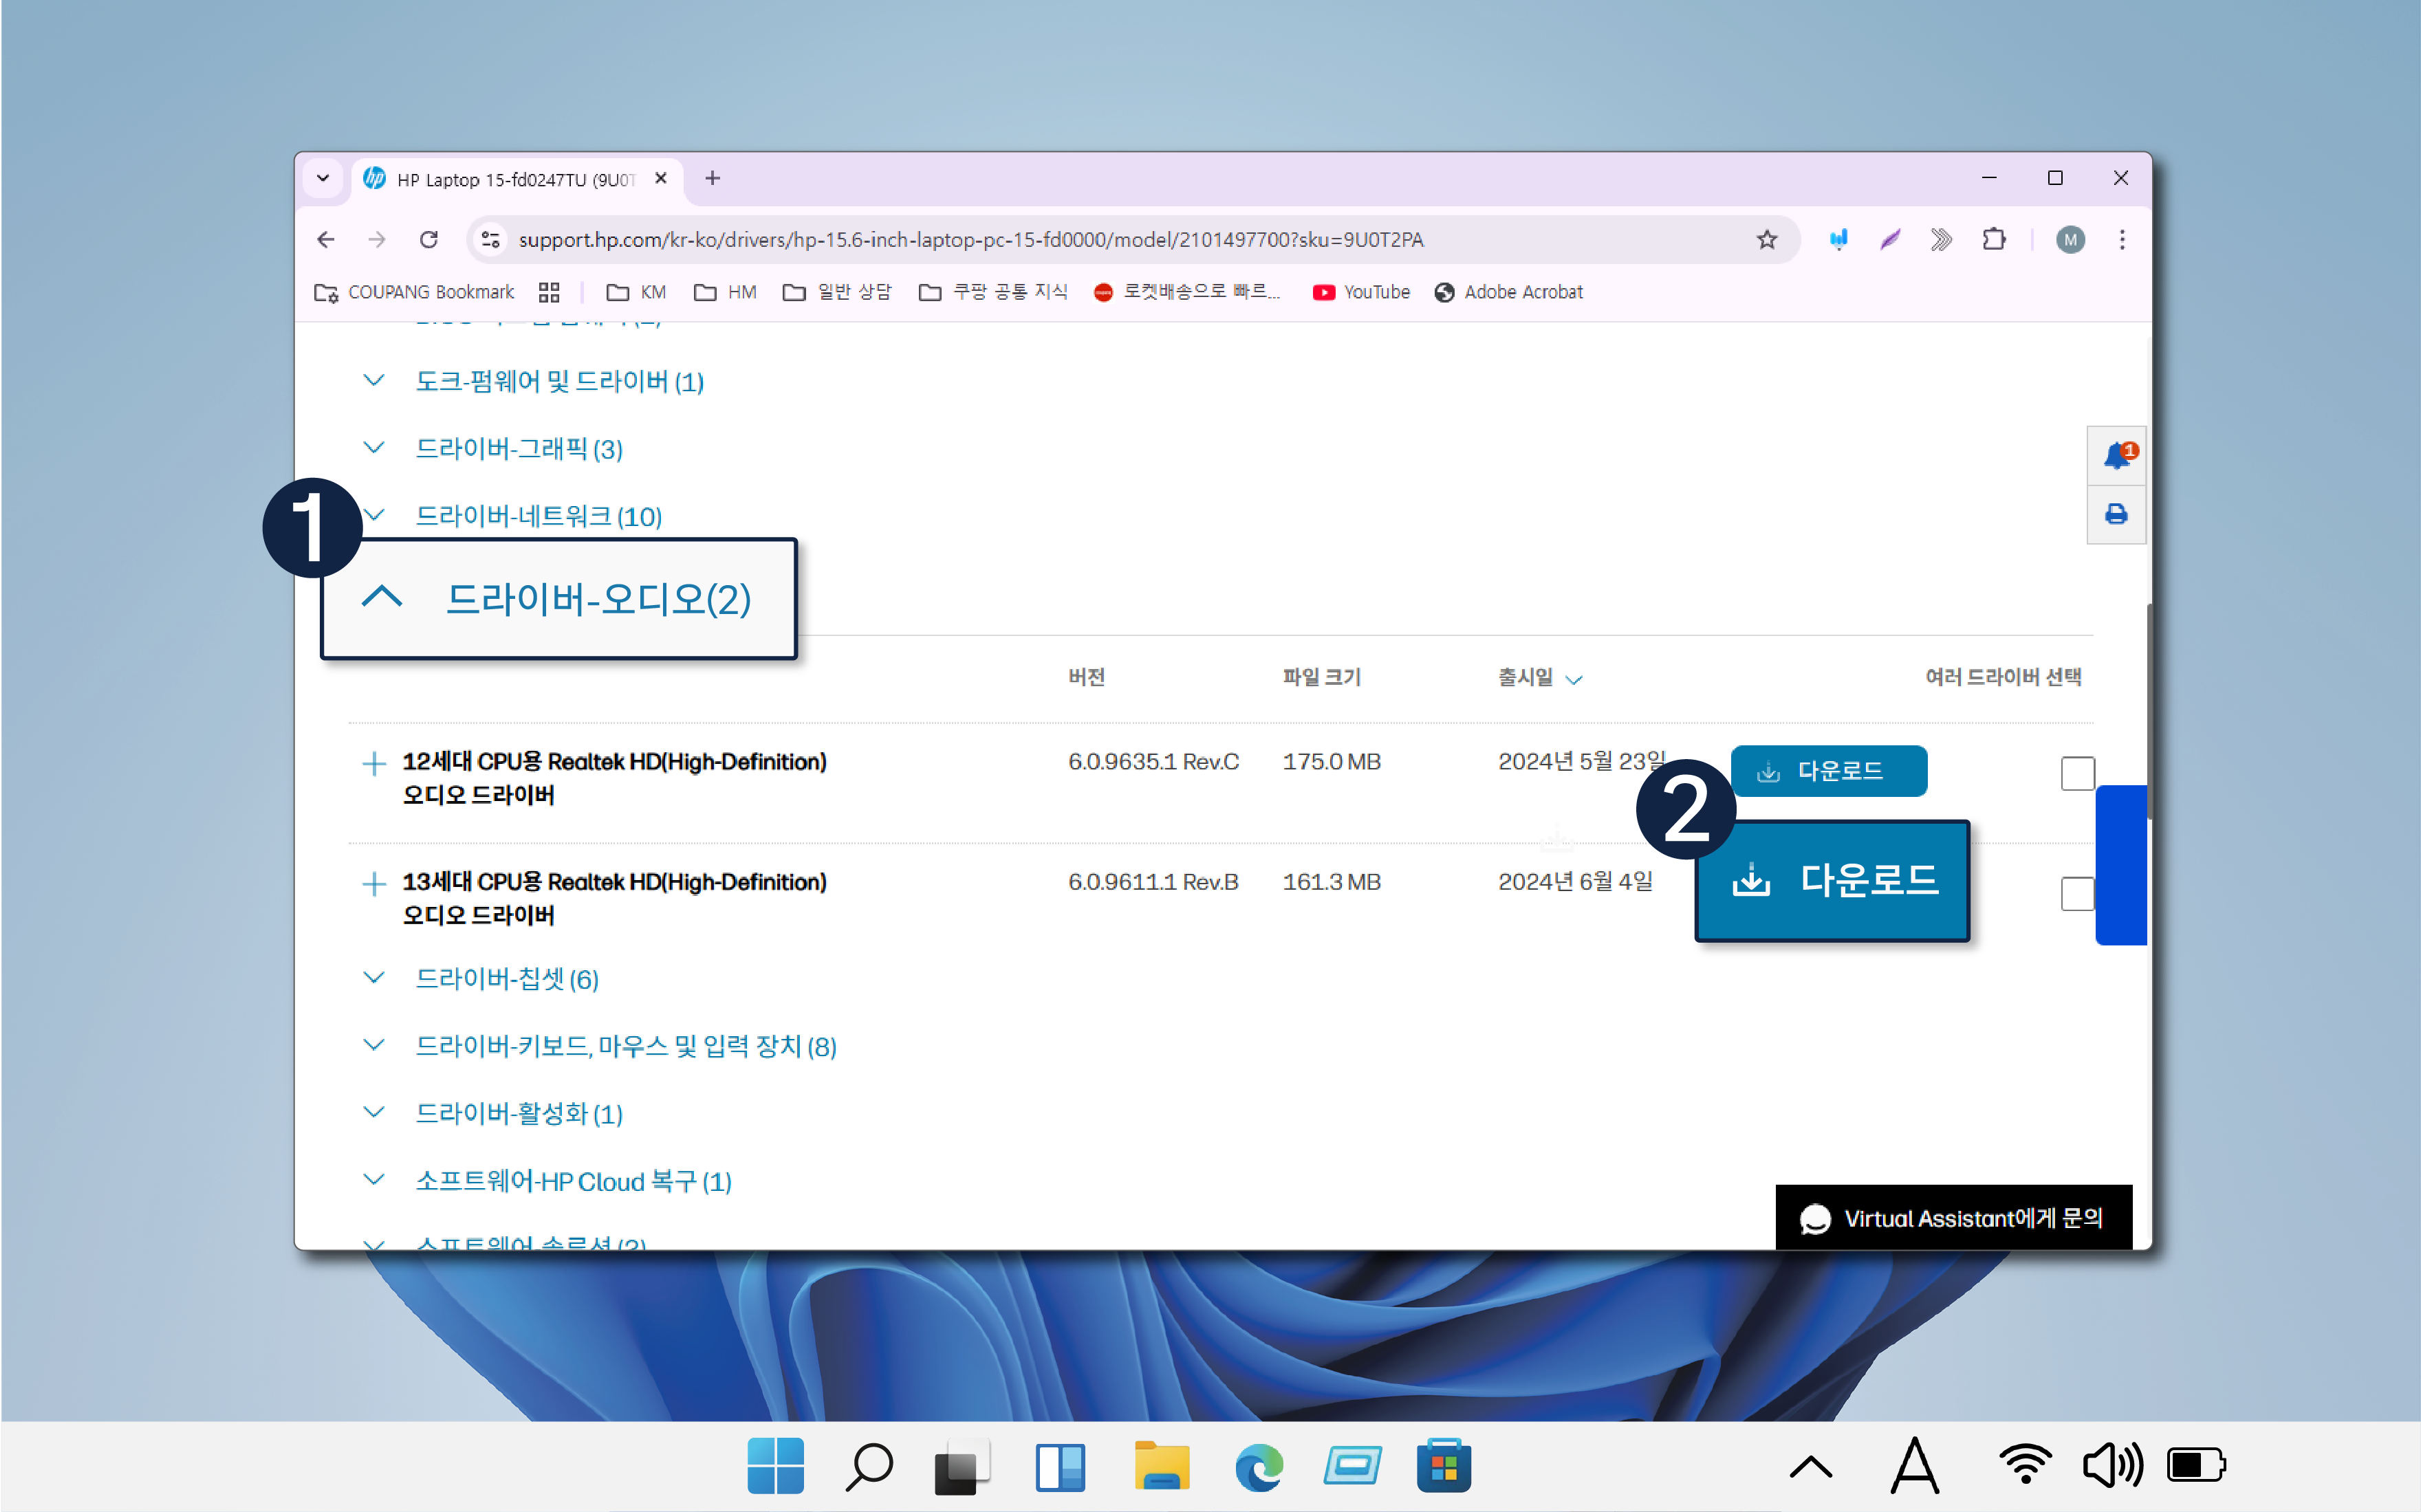Image resolution: width=2421 pixels, height=1512 pixels.
Task: Open Microsoft Edge from taskbar
Action: pos(1258,1467)
